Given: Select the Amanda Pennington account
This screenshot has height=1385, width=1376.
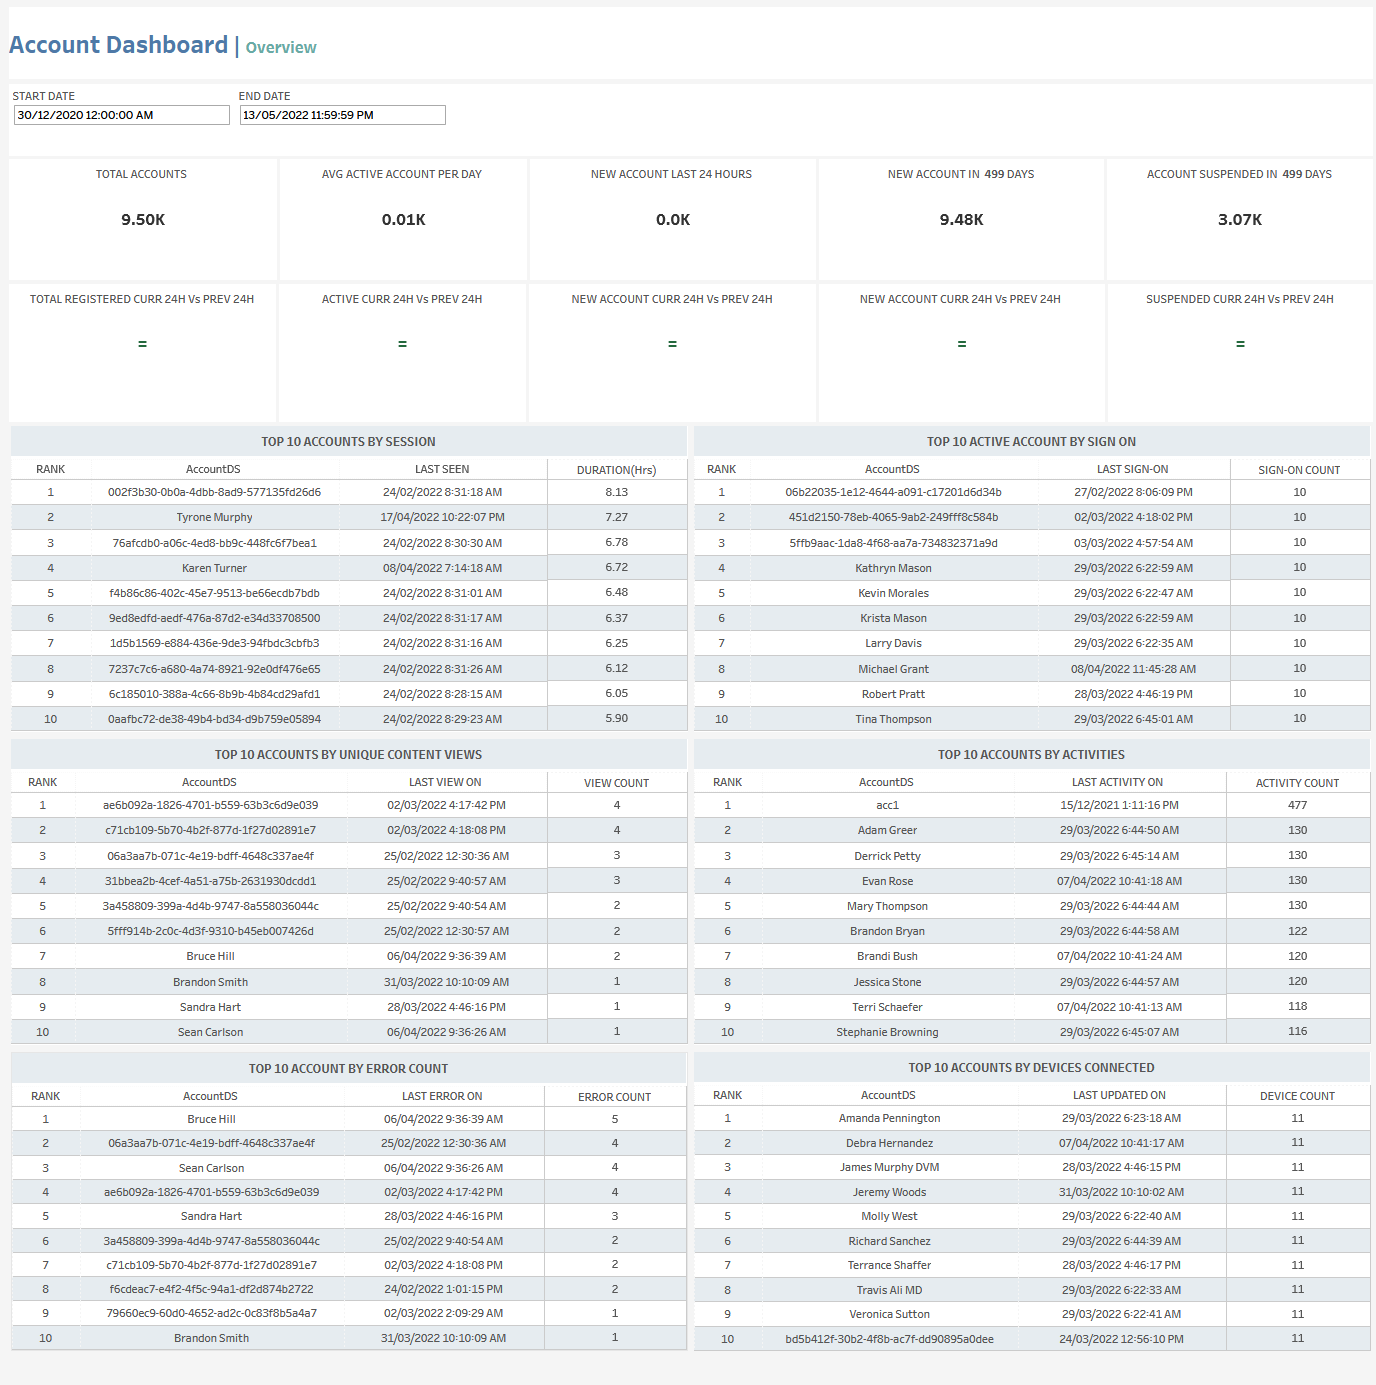Looking at the screenshot, I should click(x=889, y=1118).
